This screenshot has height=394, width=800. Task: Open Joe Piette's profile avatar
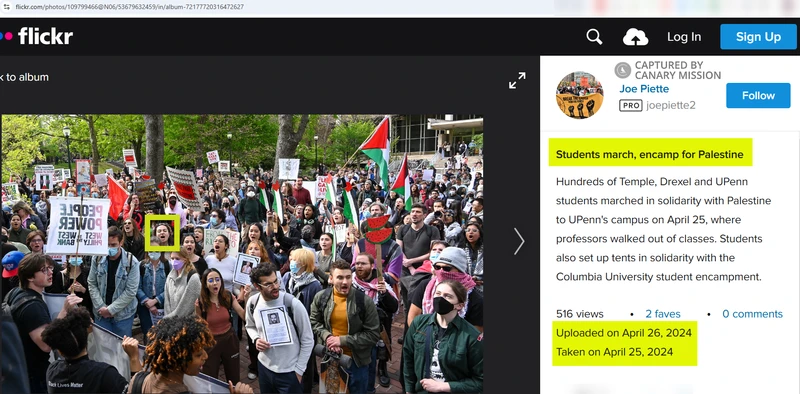(x=579, y=95)
